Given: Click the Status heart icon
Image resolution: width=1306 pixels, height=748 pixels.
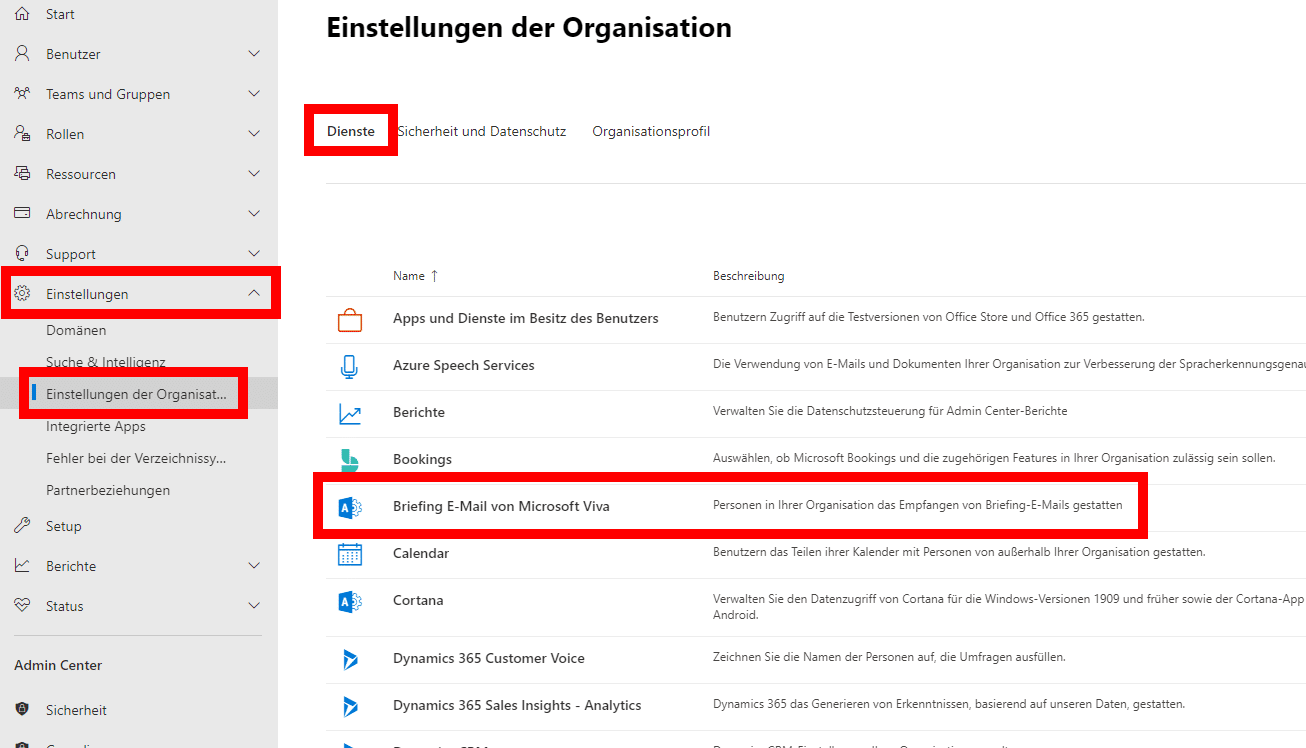Looking at the screenshot, I should 22,606.
